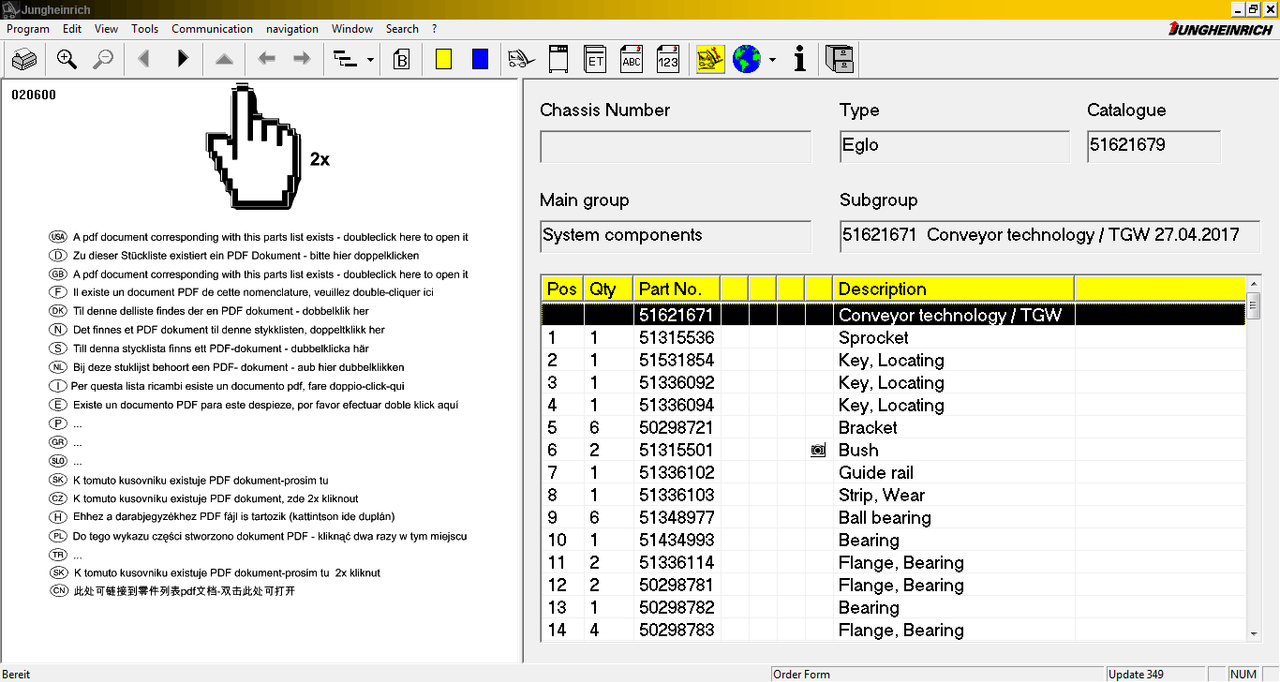Open the Search menu
Screen dimensions: 1280x682
pos(402,29)
